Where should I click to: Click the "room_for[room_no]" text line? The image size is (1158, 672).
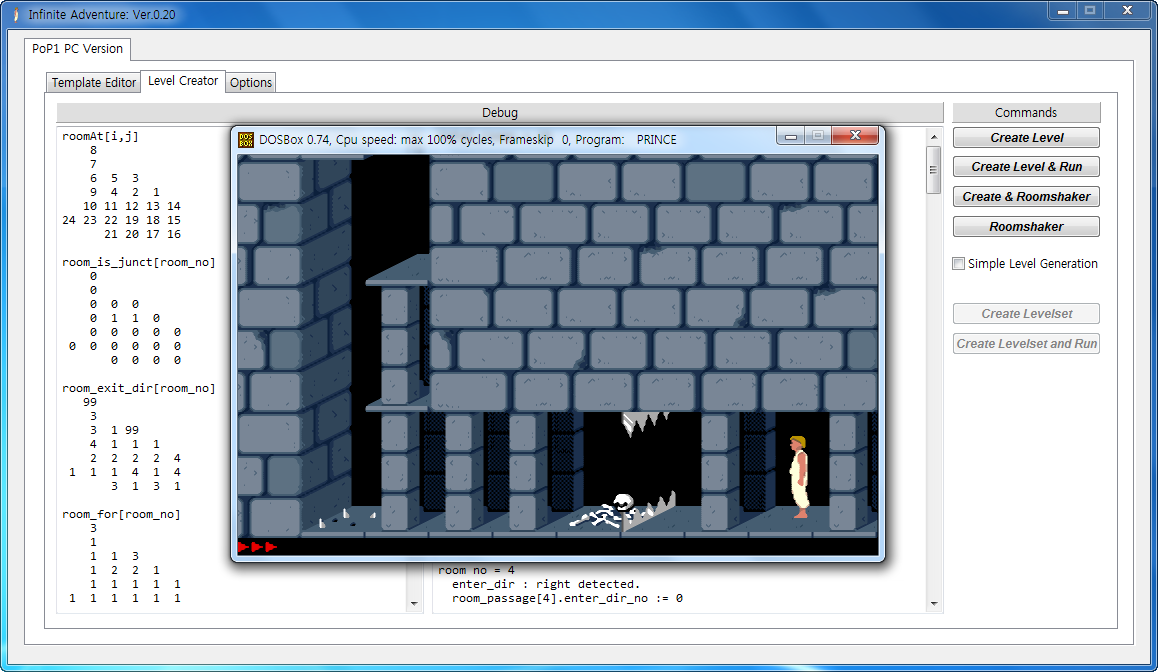(x=121, y=514)
